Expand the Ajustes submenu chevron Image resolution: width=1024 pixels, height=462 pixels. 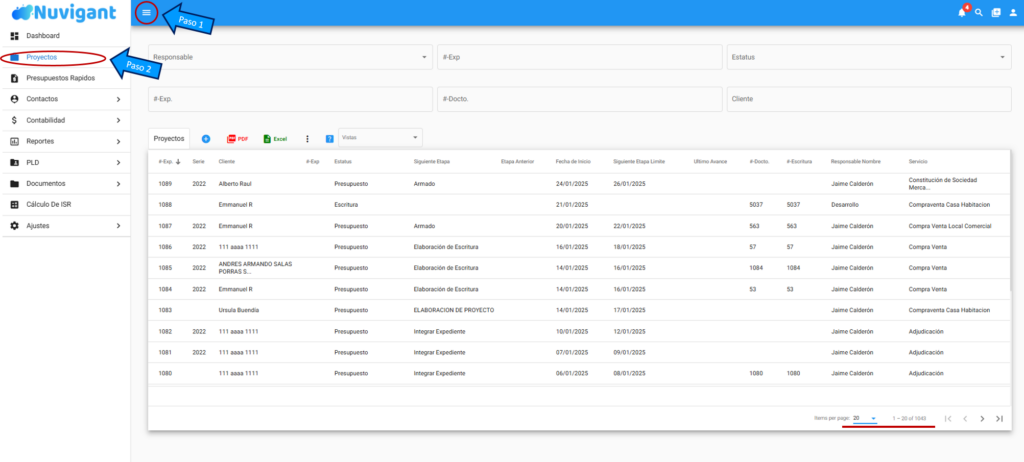(x=118, y=226)
